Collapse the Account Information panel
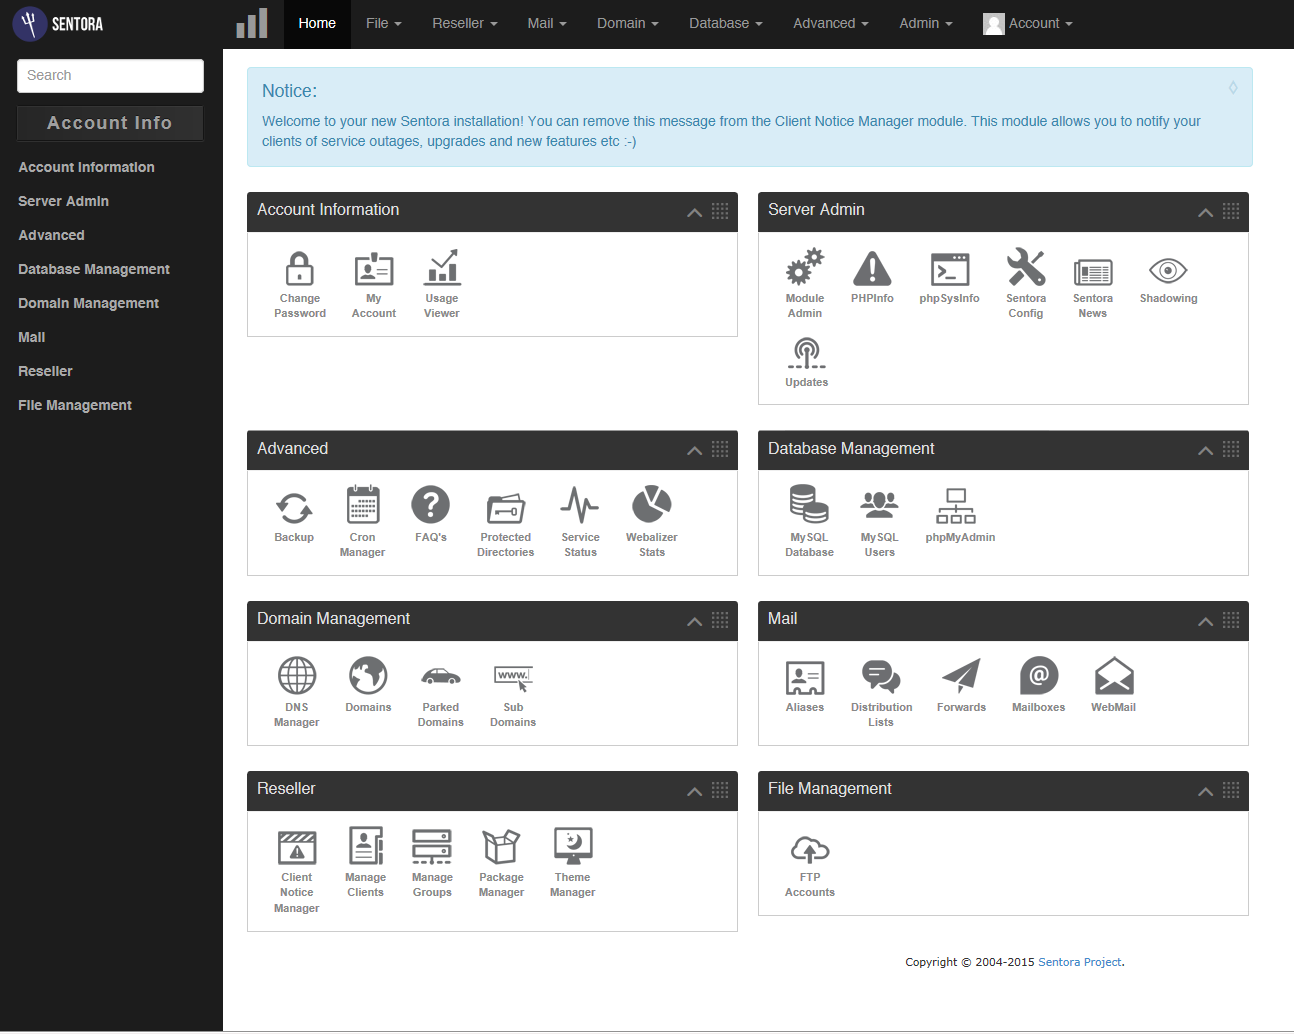 click(x=694, y=212)
